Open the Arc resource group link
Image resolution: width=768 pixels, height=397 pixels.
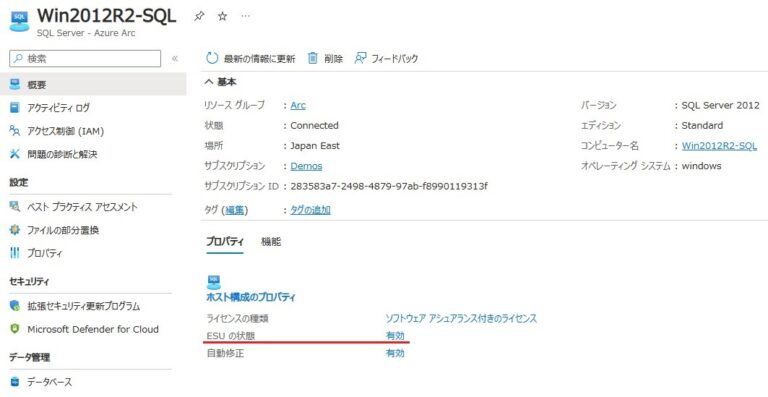[x=298, y=105]
